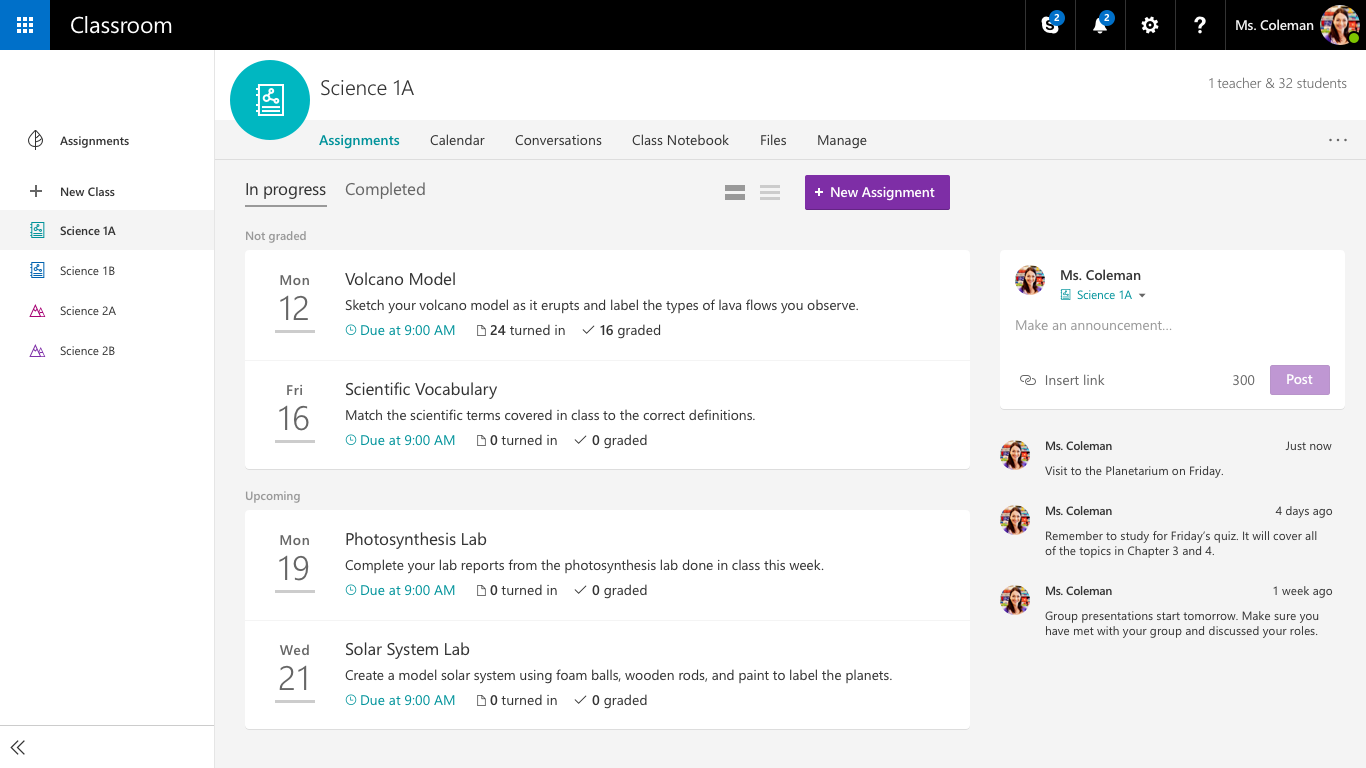Screen dimensions: 1366x768
Task: Open the notifications bell icon
Action: point(1100,25)
